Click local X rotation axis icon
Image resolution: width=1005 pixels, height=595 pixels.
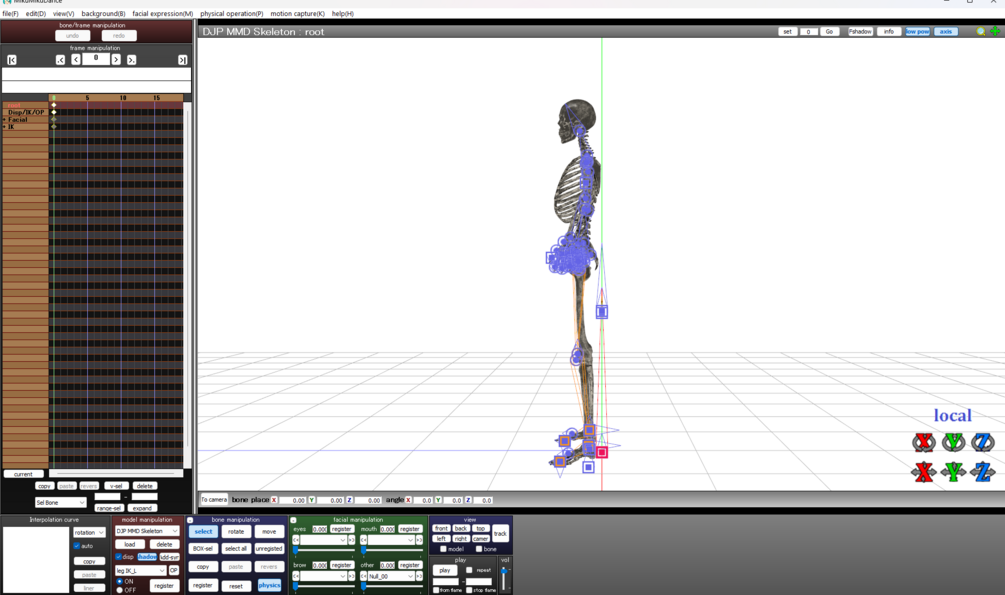[x=924, y=442]
